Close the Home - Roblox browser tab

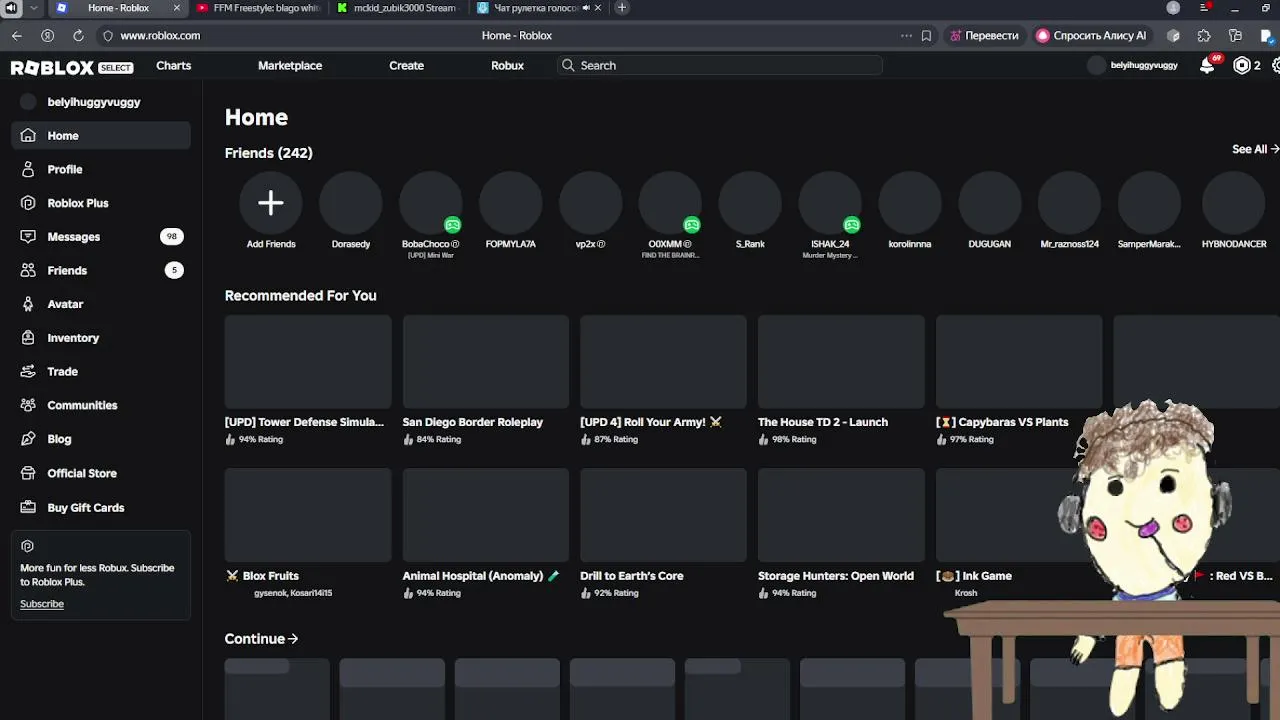(x=176, y=8)
